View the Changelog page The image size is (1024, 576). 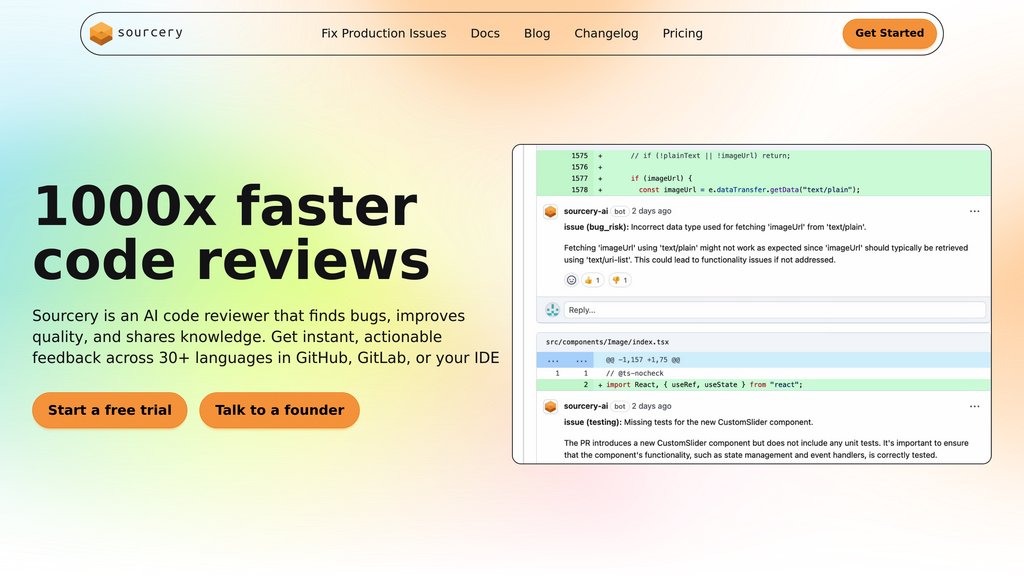(606, 33)
